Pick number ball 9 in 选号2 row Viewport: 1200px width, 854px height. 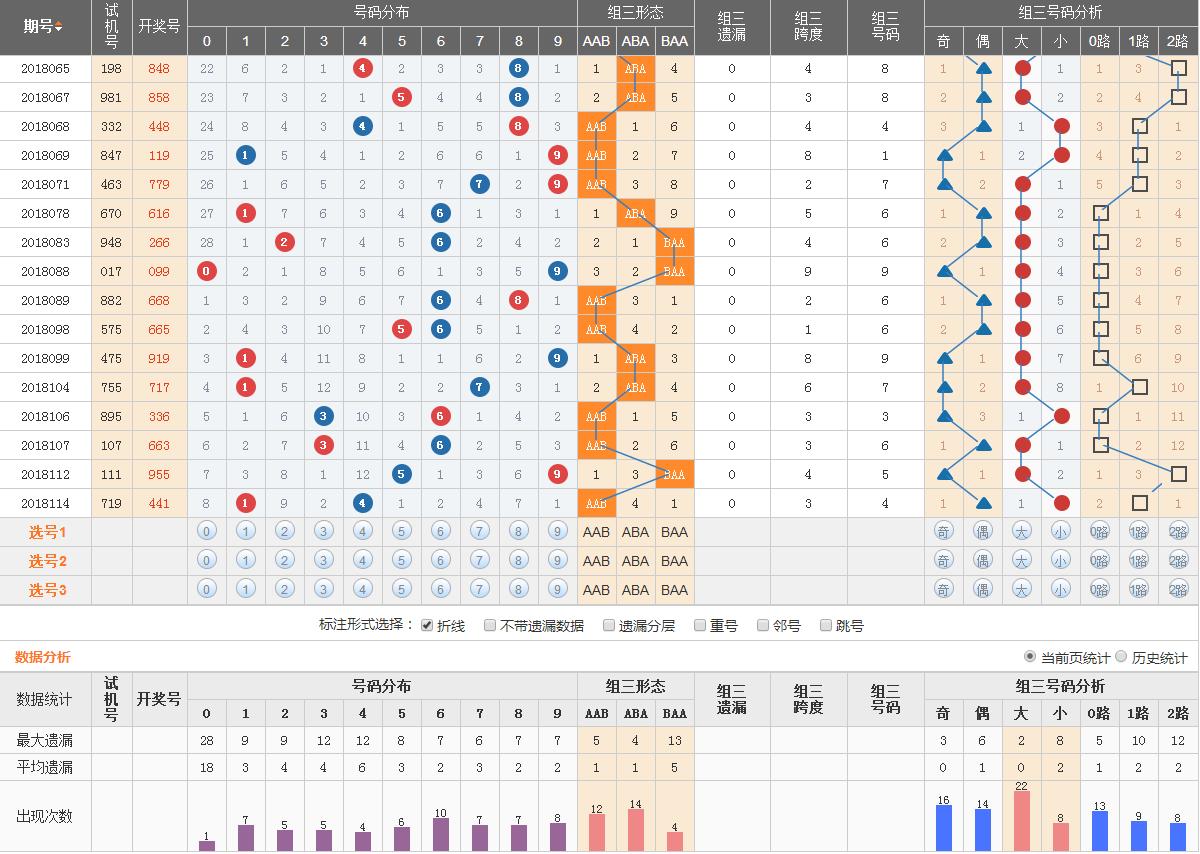557,561
